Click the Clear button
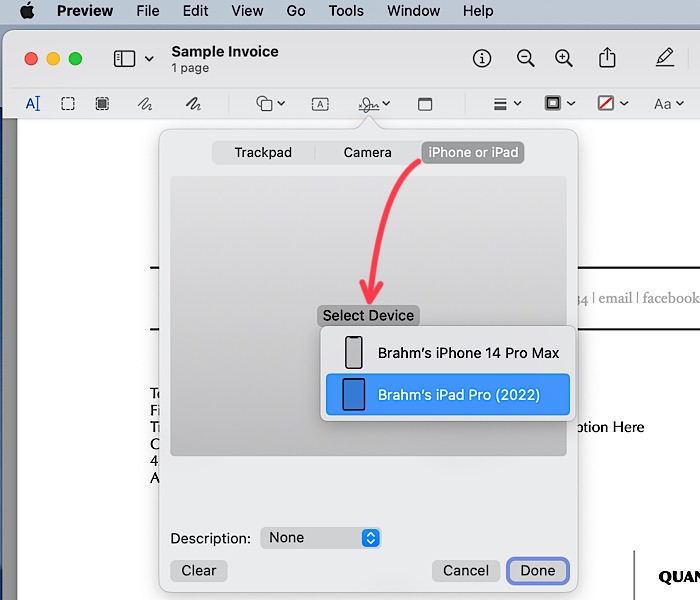This screenshot has height=600, width=700. pyautogui.click(x=198, y=571)
